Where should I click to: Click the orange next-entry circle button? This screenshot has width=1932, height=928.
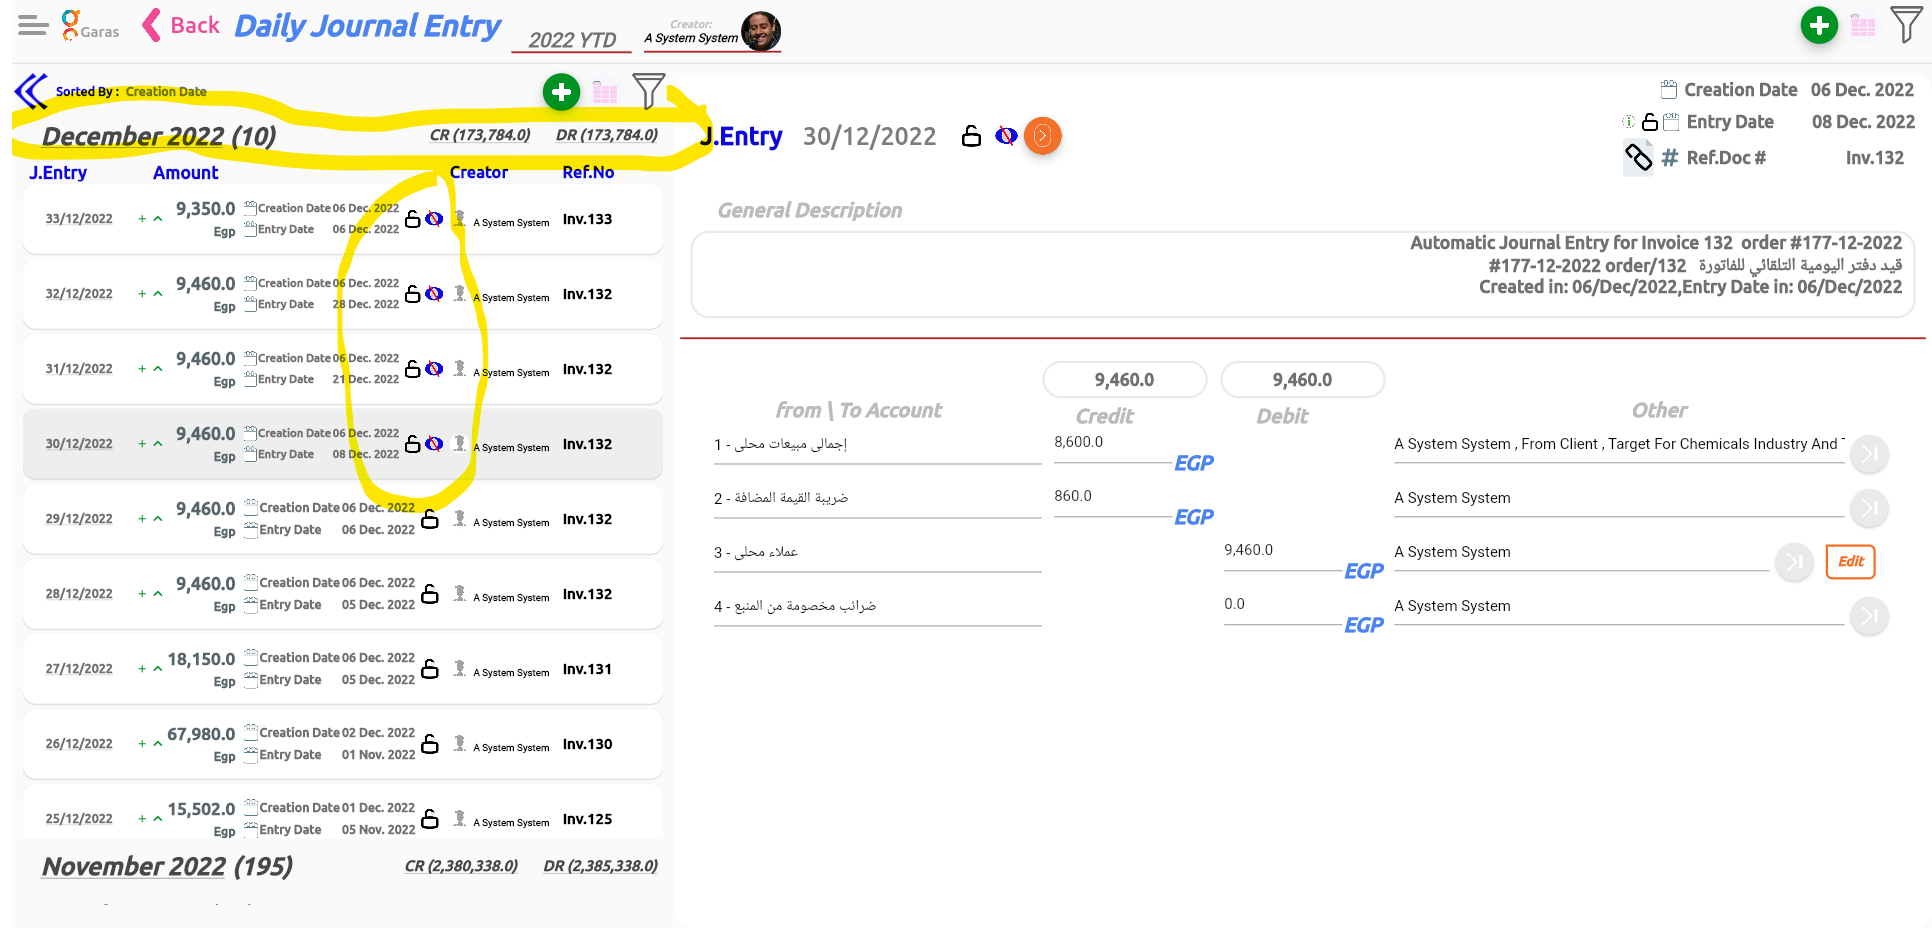[x=1042, y=136]
